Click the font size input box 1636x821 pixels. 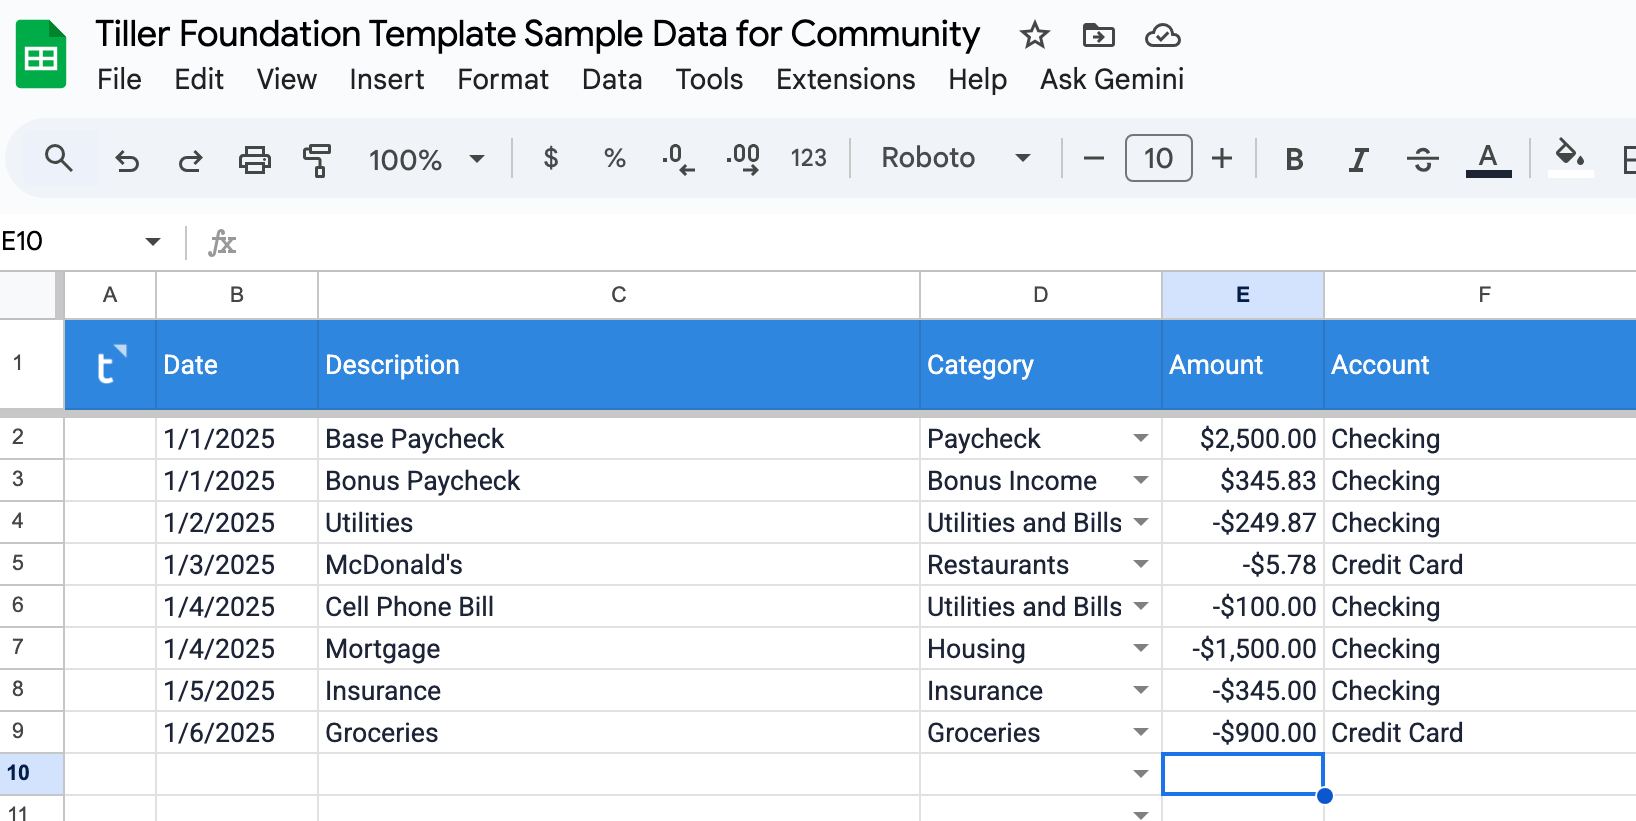point(1158,158)
